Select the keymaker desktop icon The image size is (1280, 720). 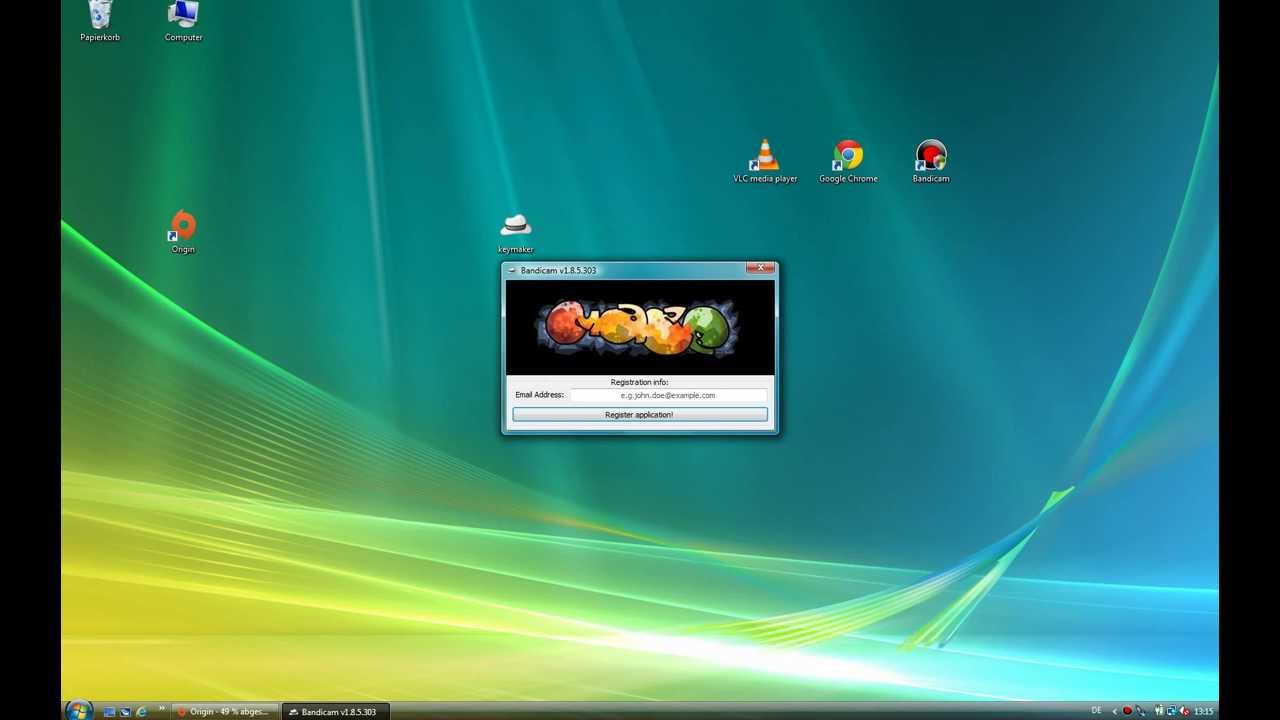pos(516,233)
